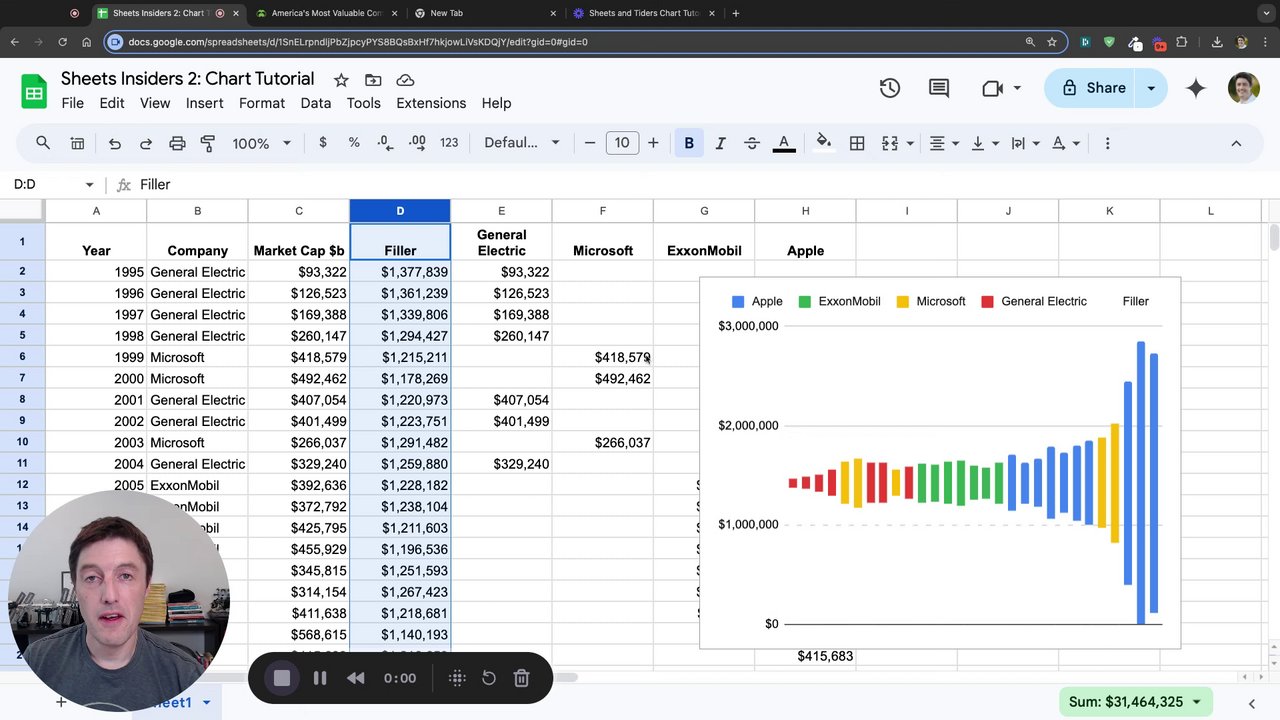The height and width of the screenshot is (720, 1280).
Task: Open the Extensions menu
Action: pos(431,103)
